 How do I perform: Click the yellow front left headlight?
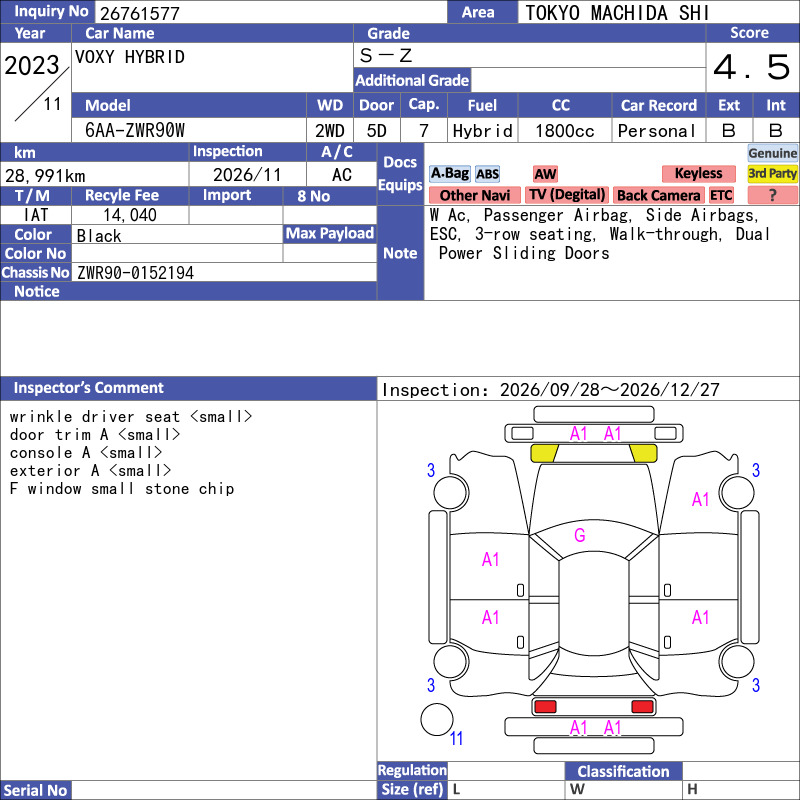click(x=545, y=453)
